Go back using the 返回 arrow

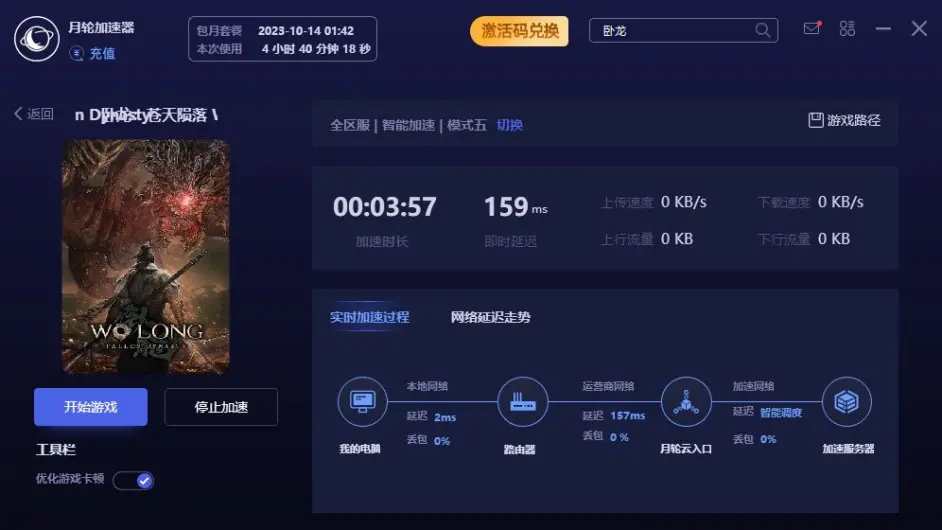click(x=33, y=114)
